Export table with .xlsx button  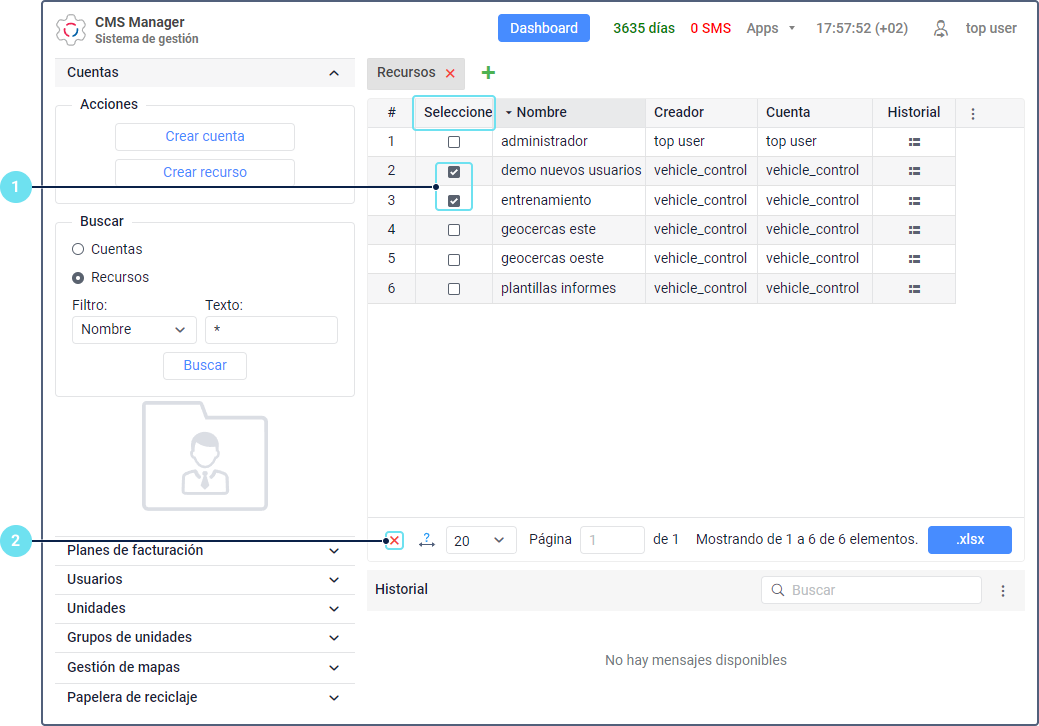pyautogui.click(x=970, y=540)
